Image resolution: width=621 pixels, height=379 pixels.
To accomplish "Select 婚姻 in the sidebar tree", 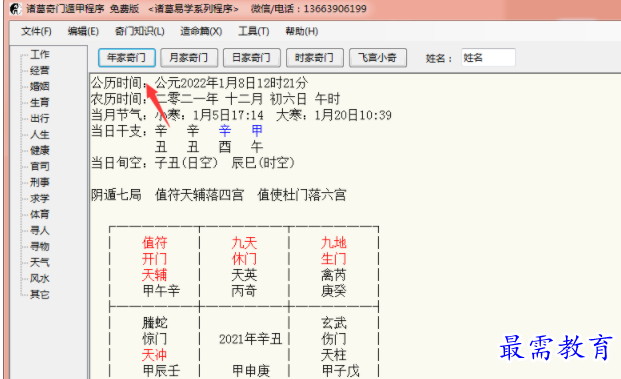I will coord(40,86).
